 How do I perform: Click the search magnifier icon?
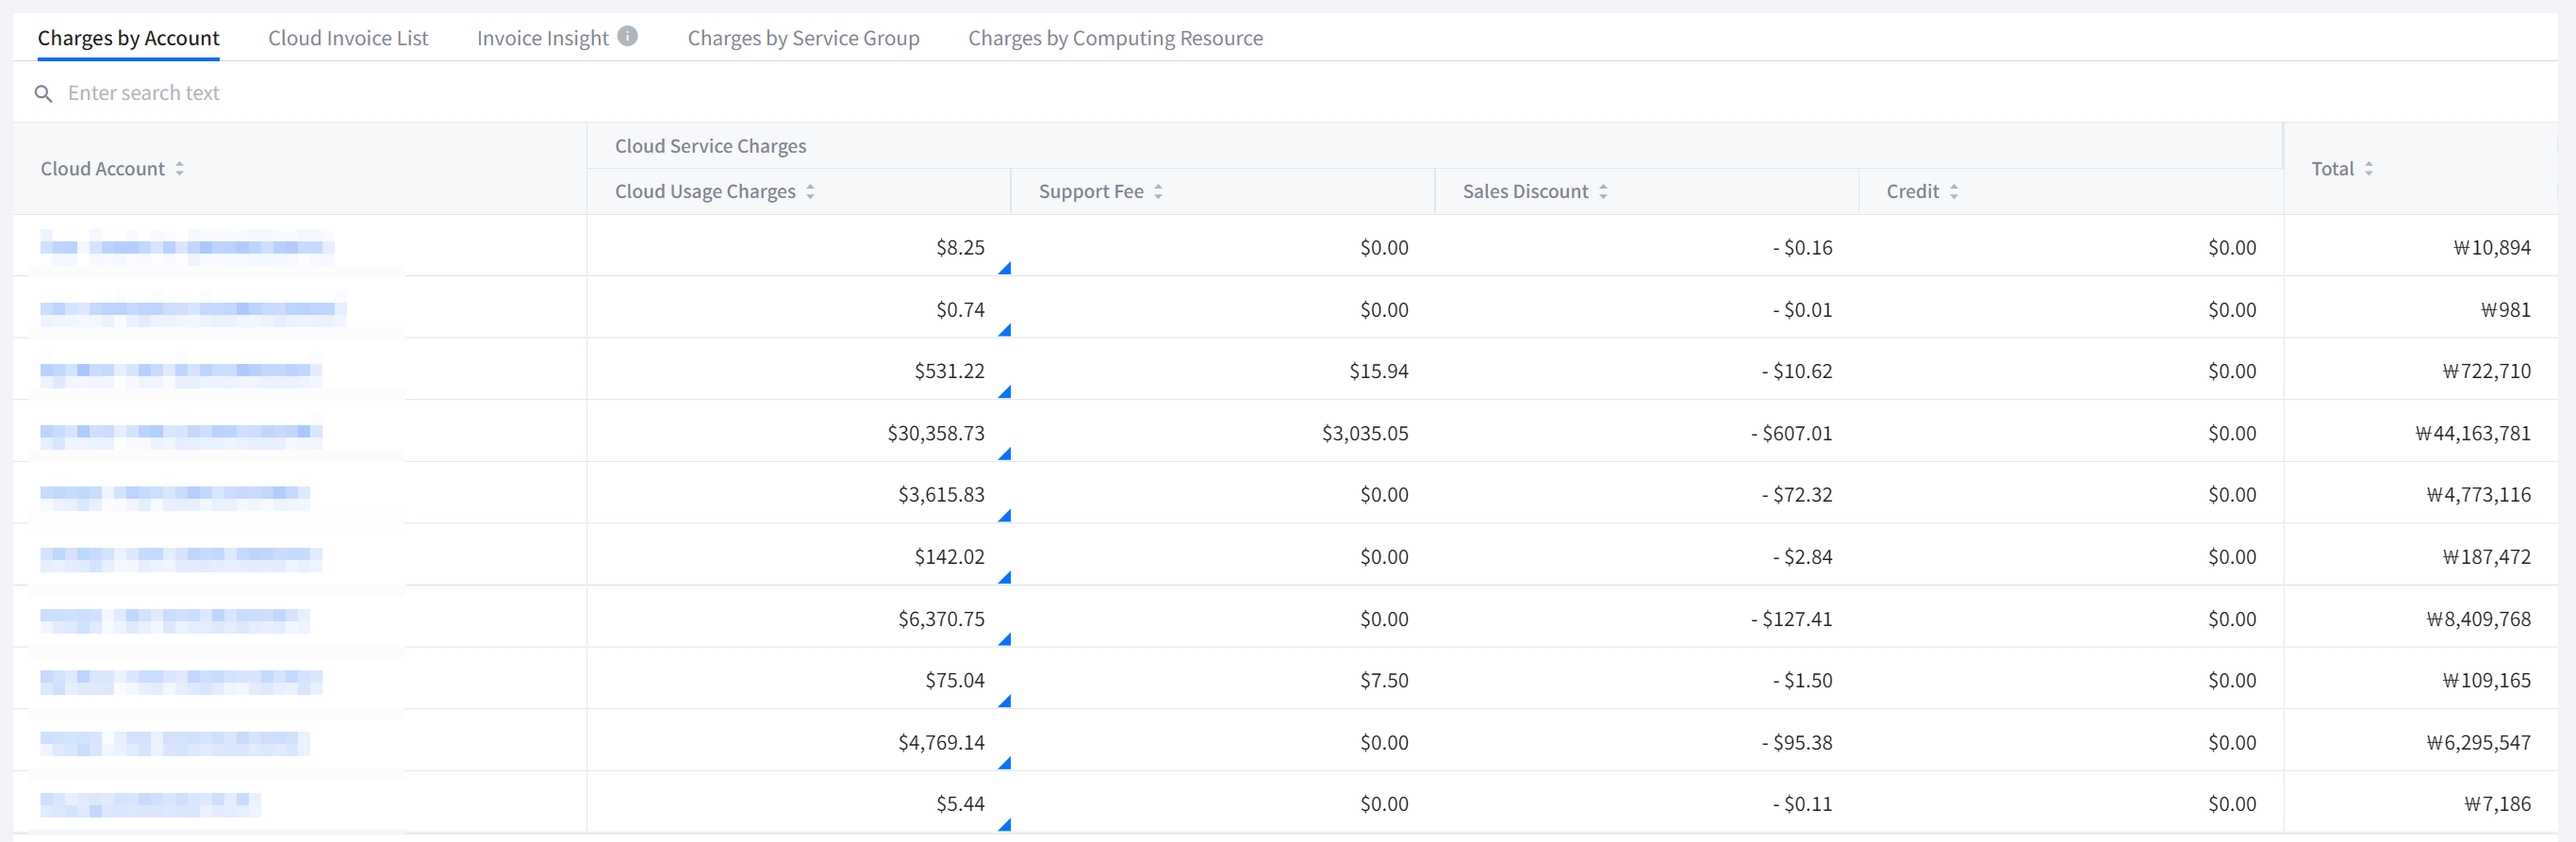pyautogui.click(x=43, y=94)
